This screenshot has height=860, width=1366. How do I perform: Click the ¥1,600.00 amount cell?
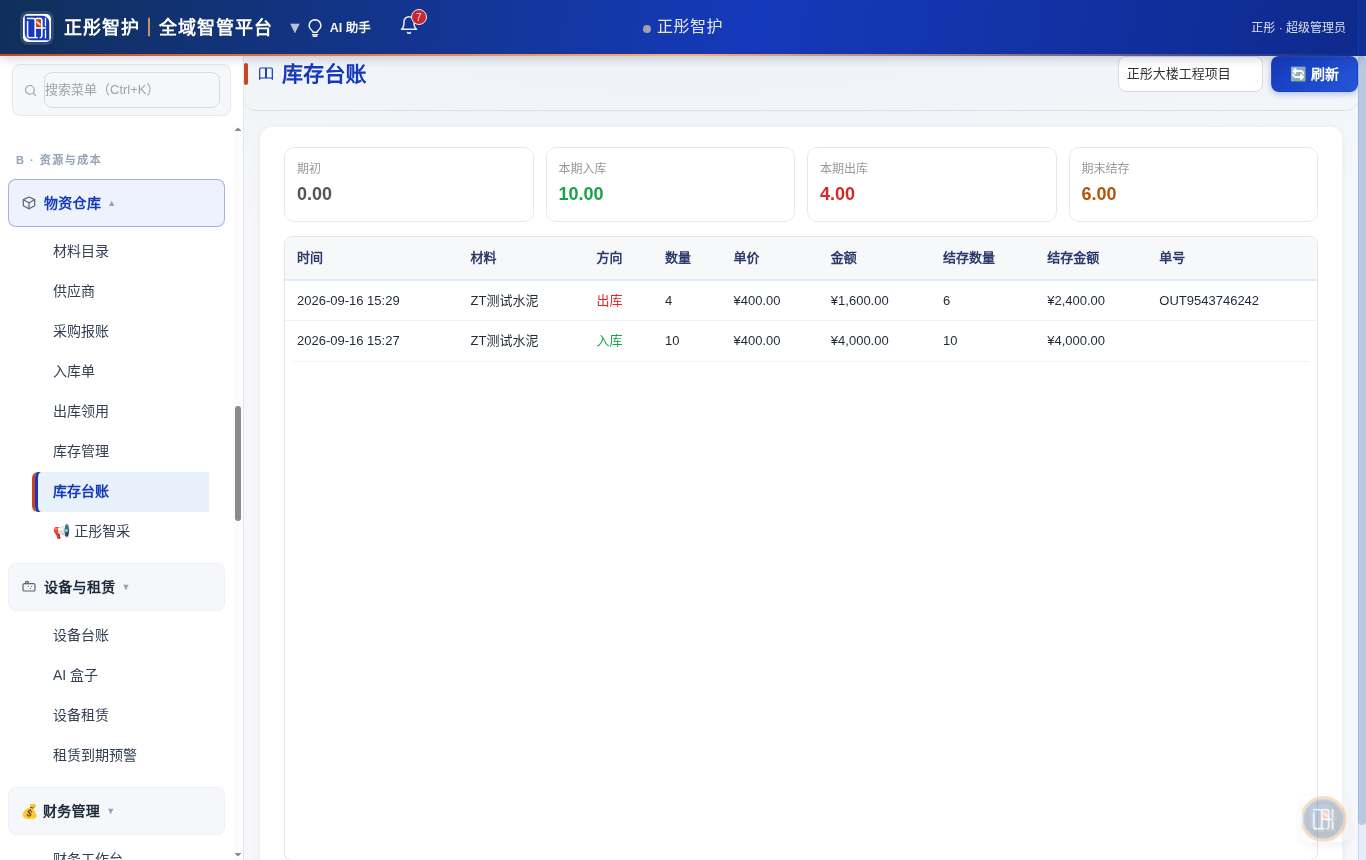tap(859, 300)
